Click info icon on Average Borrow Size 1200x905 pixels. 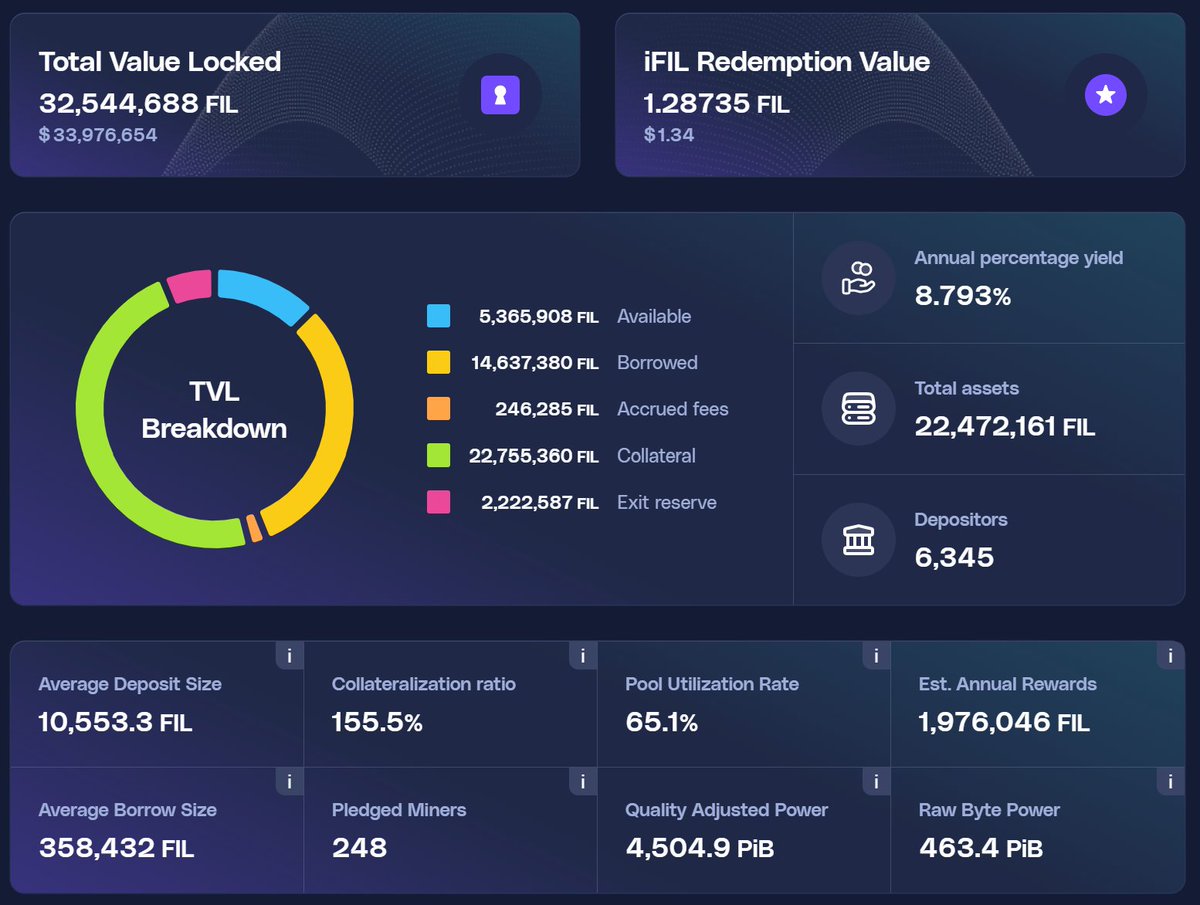289,782
